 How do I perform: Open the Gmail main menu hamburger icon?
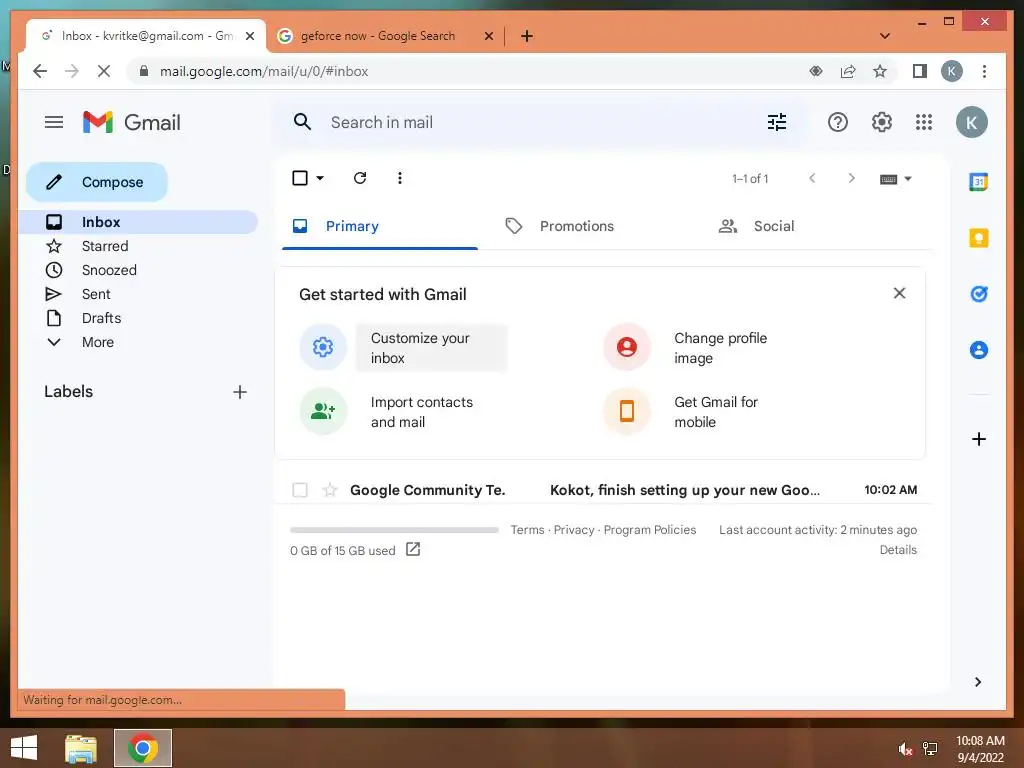coord(54,122)
